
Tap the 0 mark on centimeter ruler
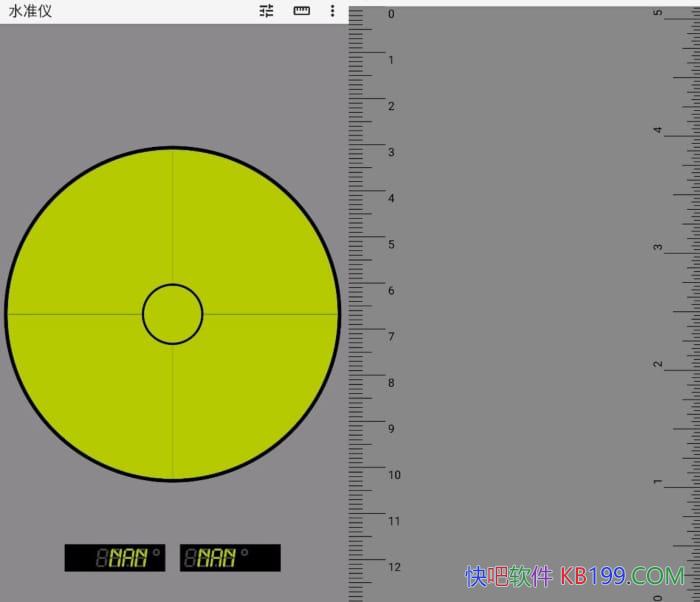pos(391,14)
